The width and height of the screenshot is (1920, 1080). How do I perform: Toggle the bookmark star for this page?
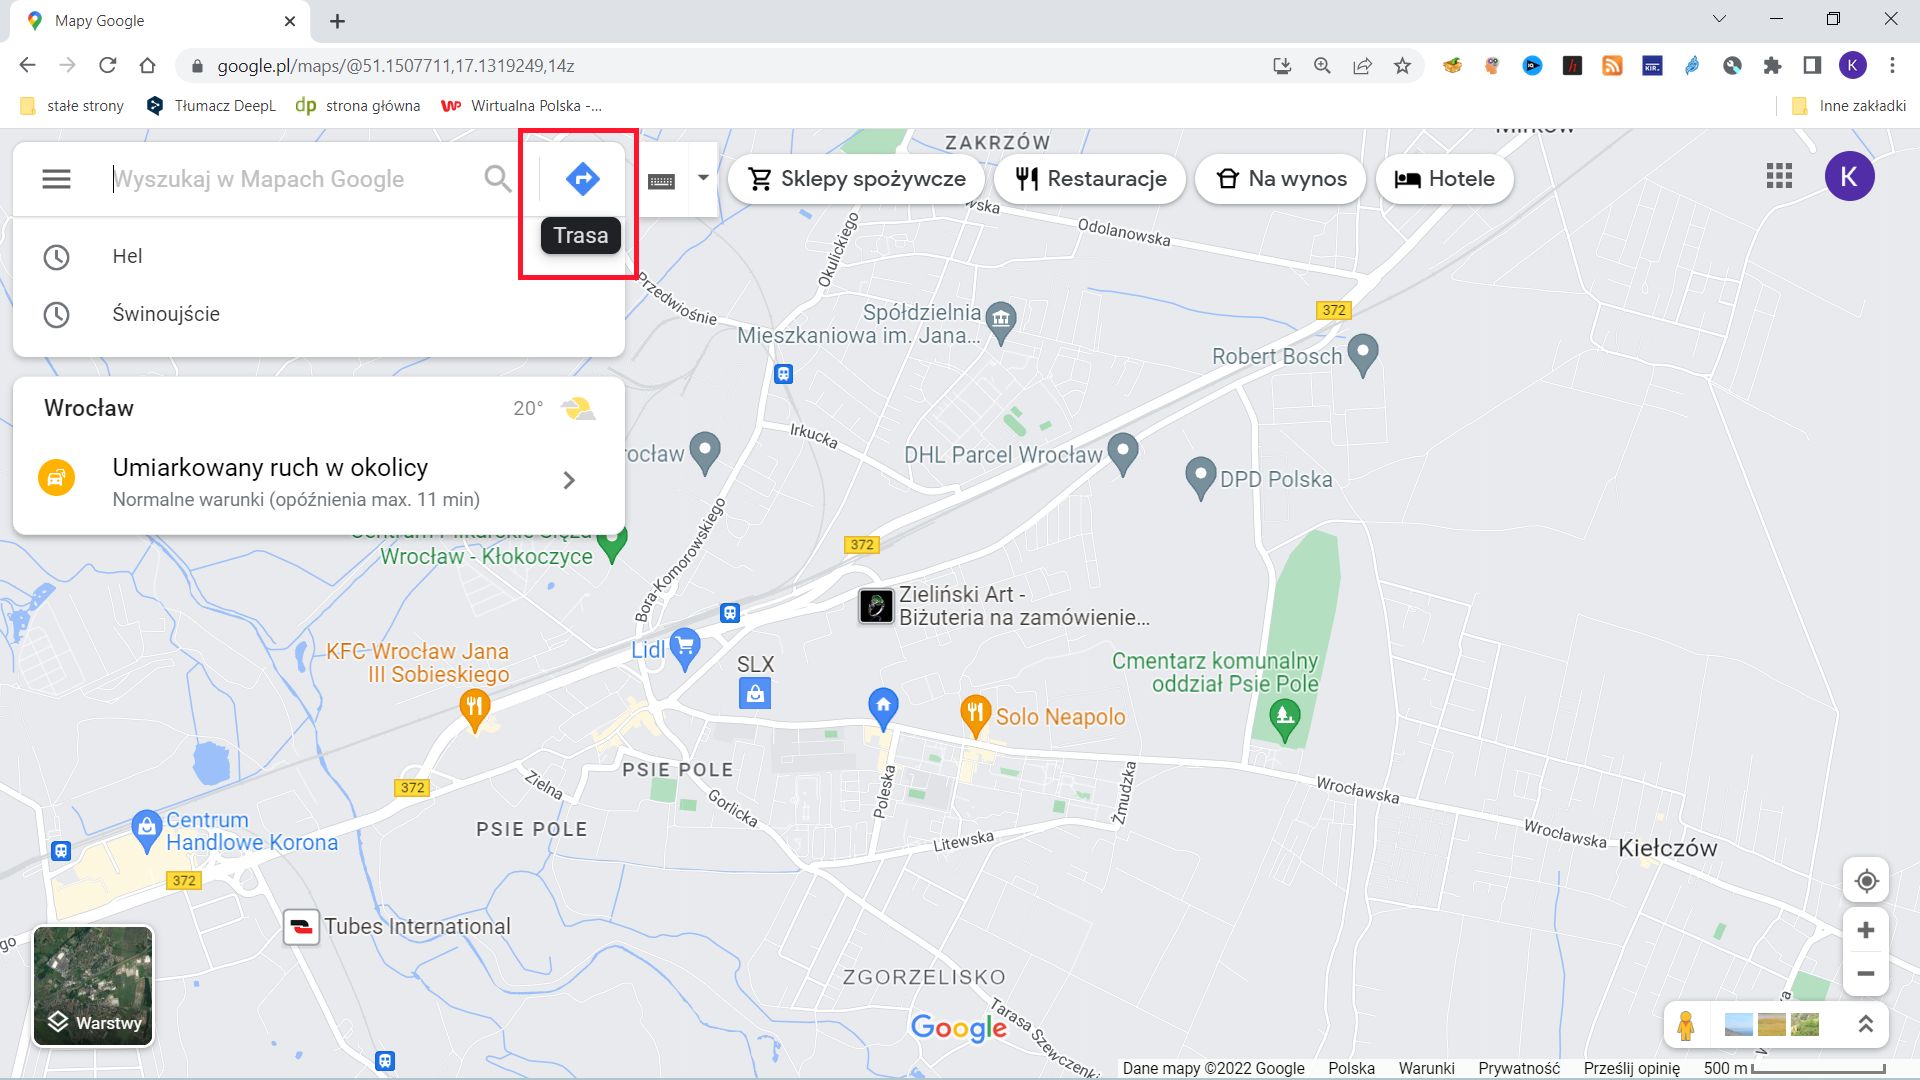tap(1402, 66)
